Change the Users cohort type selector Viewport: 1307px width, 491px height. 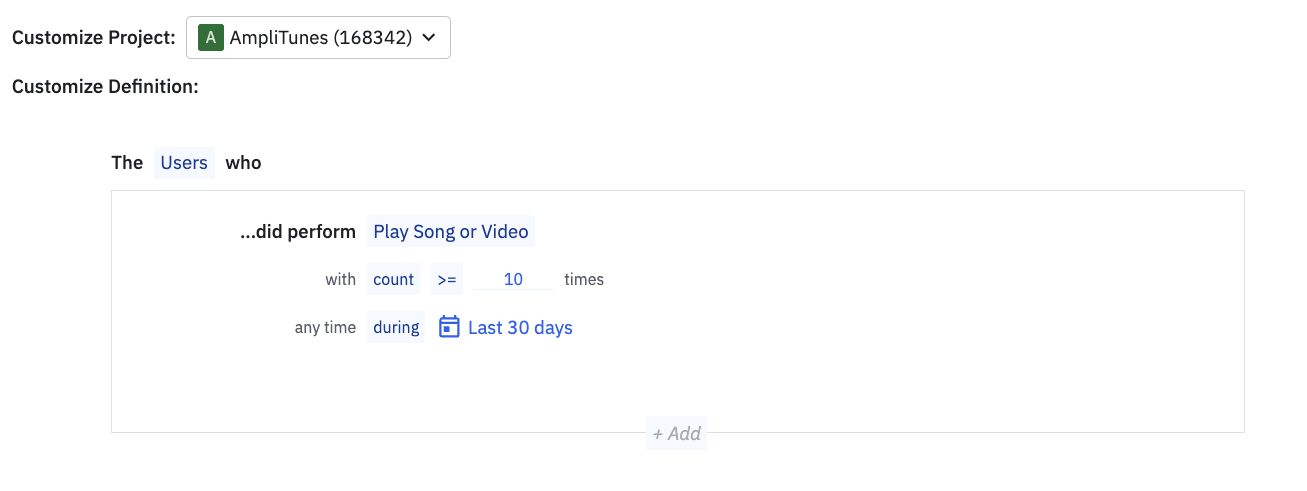[x=184, y=162]
